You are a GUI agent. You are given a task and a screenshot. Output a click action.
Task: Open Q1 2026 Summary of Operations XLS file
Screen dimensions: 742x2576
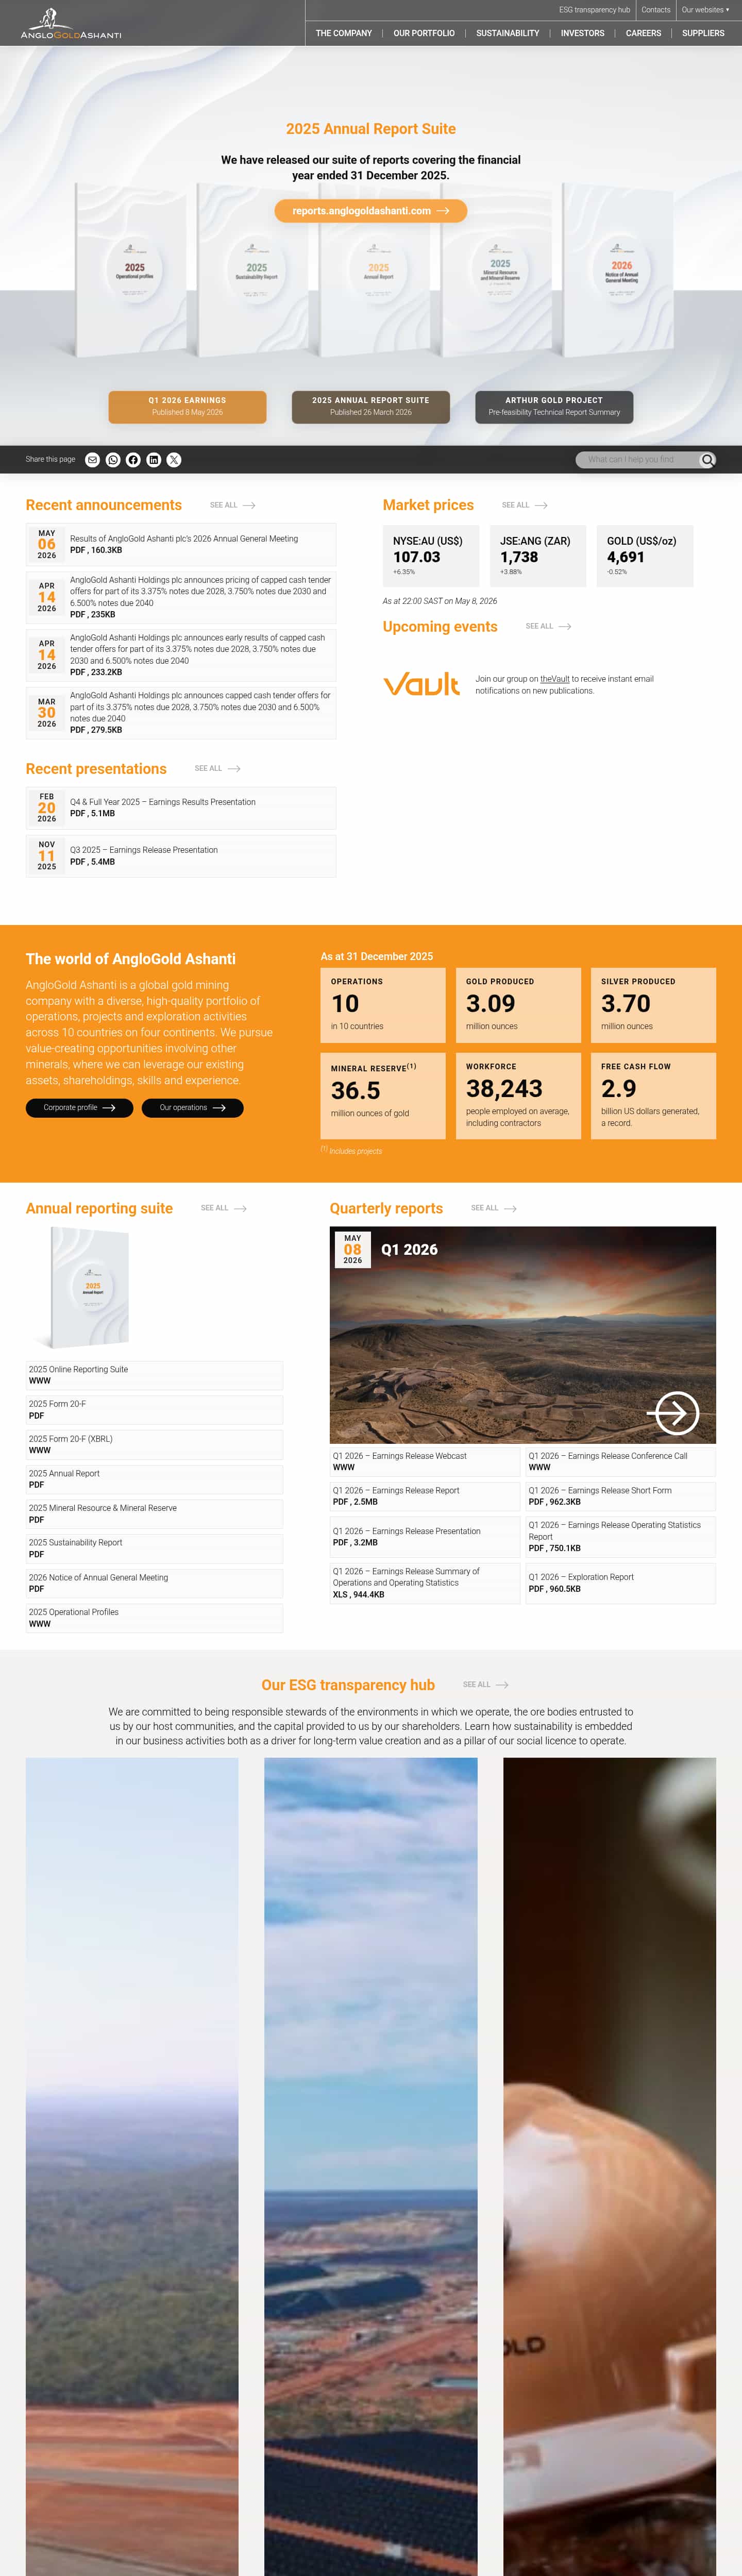click(x=425, y=1583)
